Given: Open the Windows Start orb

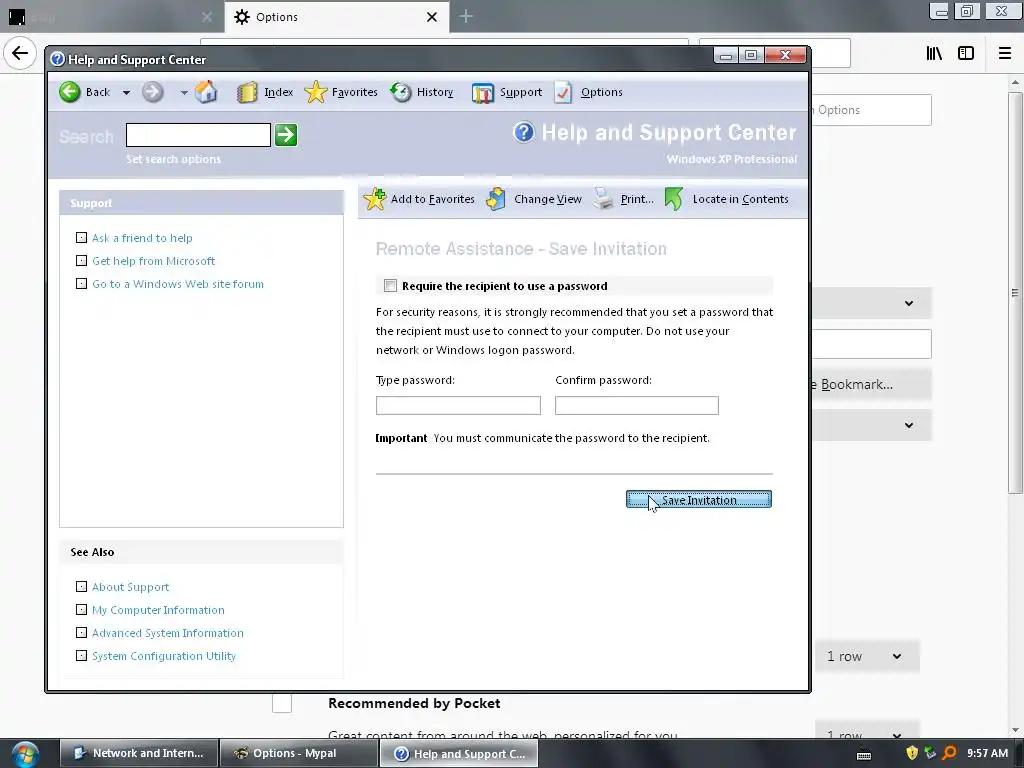Looking at the screenshot, I should (25, 754).
